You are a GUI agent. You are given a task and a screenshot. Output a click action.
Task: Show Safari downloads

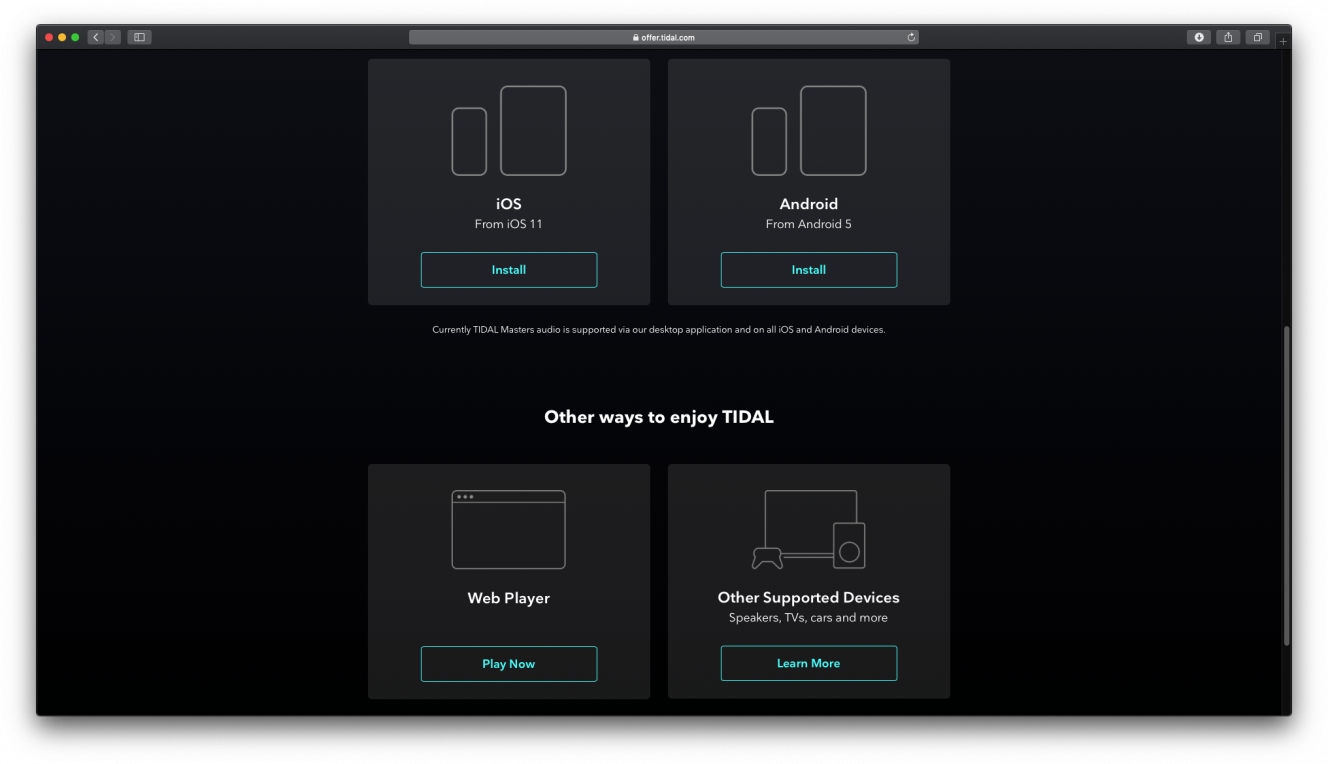click(x=1198, y=37)
